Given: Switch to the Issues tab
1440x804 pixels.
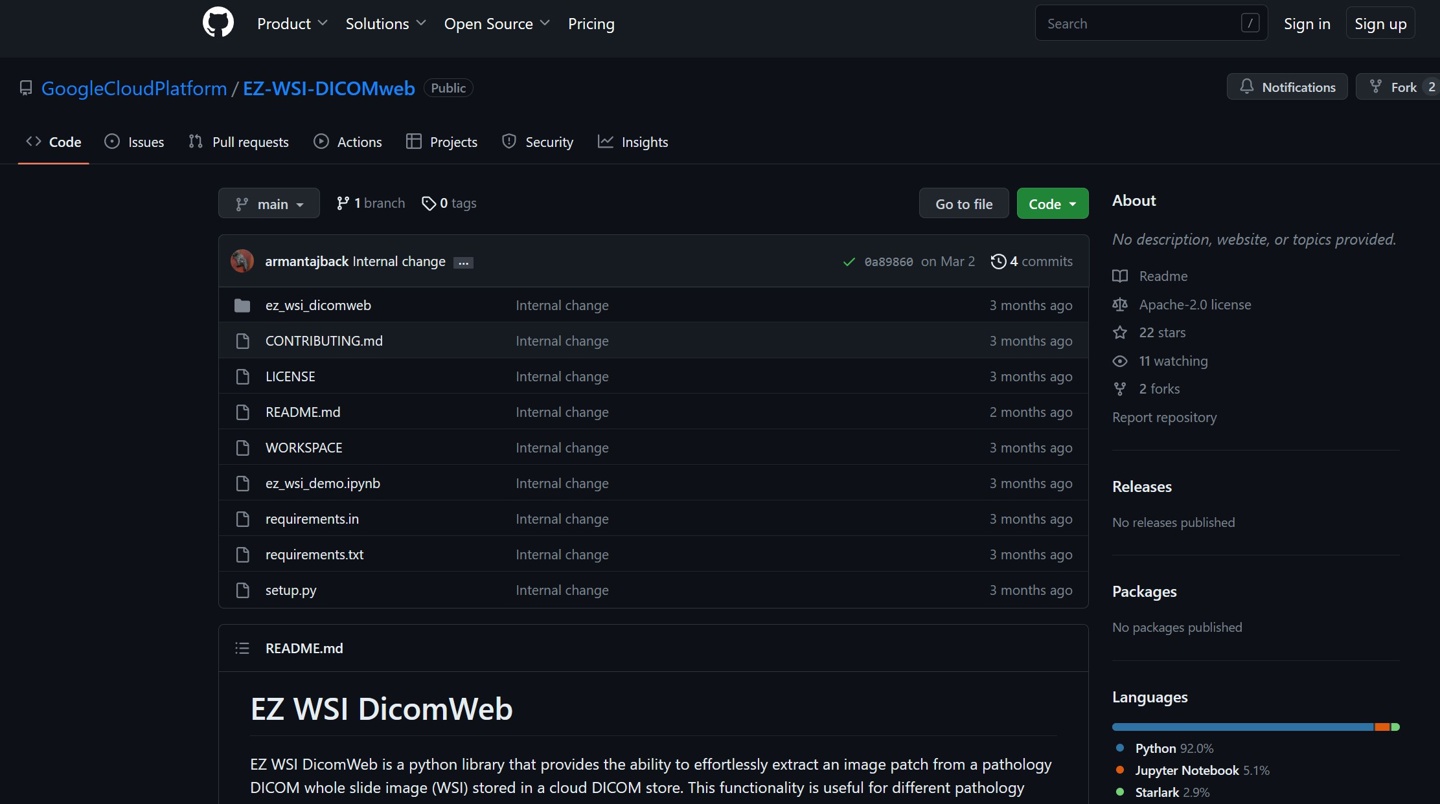Looking at the screenshot, I should [x=134, y=142].
